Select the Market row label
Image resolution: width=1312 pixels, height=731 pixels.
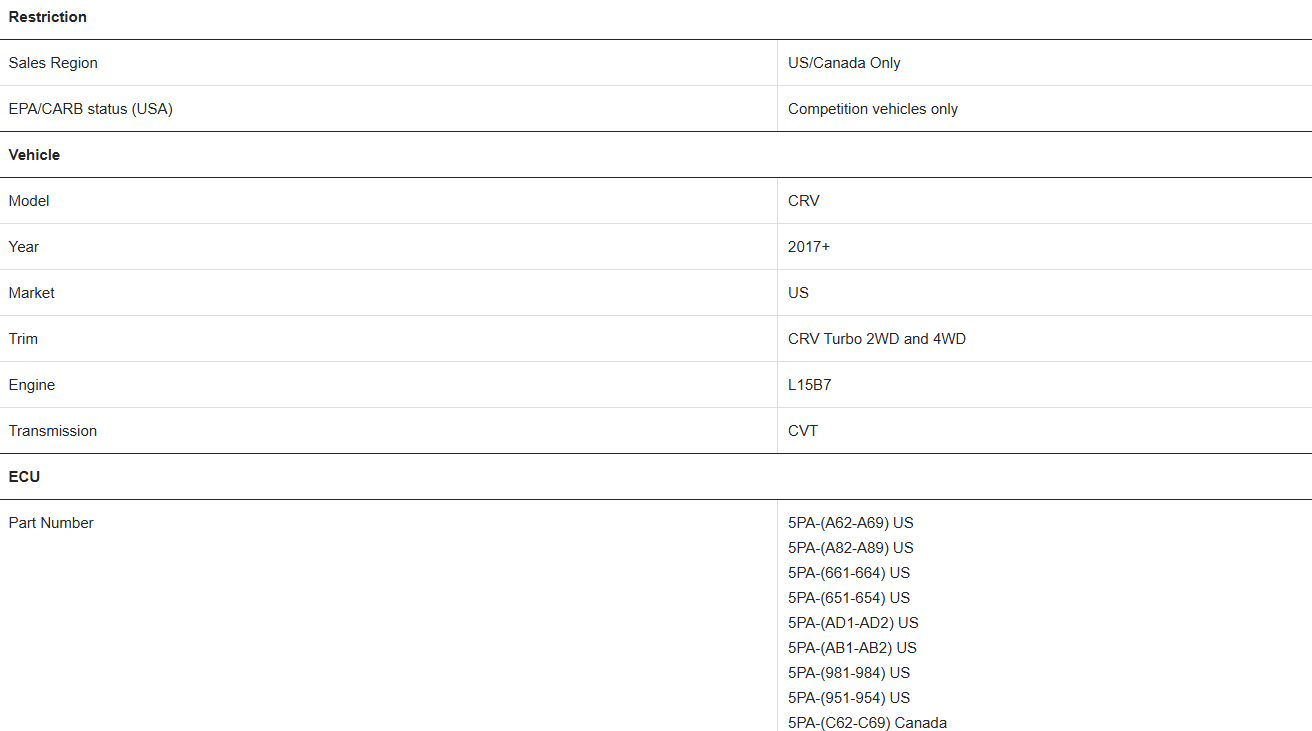coord(31,293)
